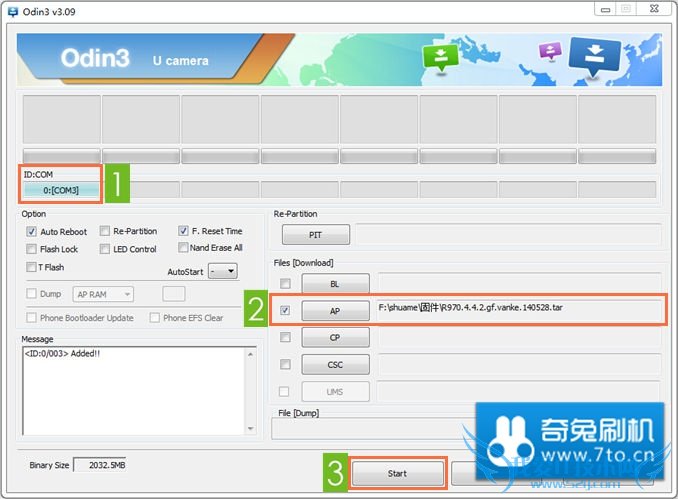Click the BL file button
This screenshot has width=678, height=499.
(x=336, y=284)
